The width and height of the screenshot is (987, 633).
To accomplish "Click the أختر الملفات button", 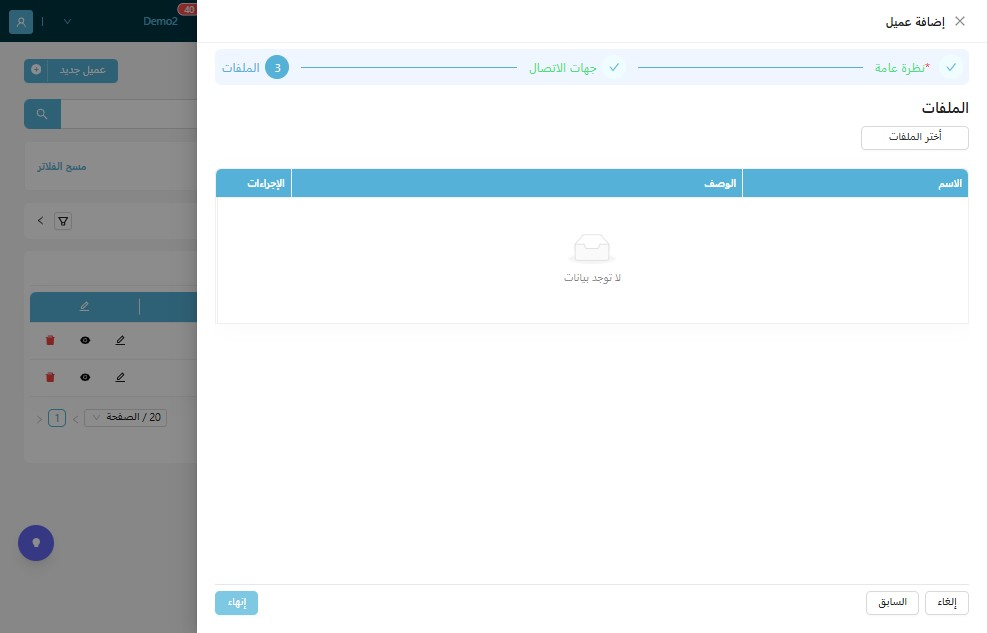I will (x=915, y=137).
